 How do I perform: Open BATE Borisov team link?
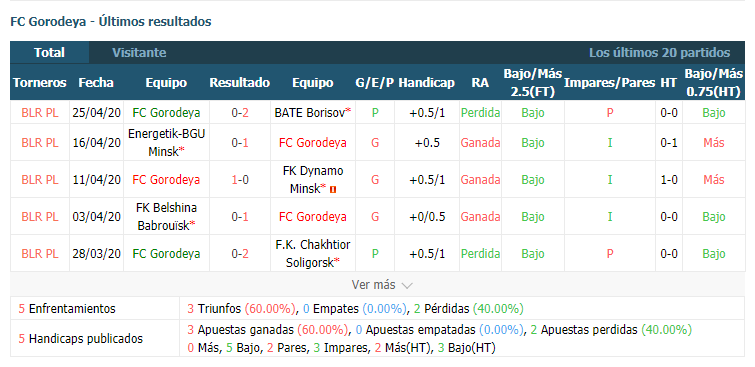[x=312, y=113]
